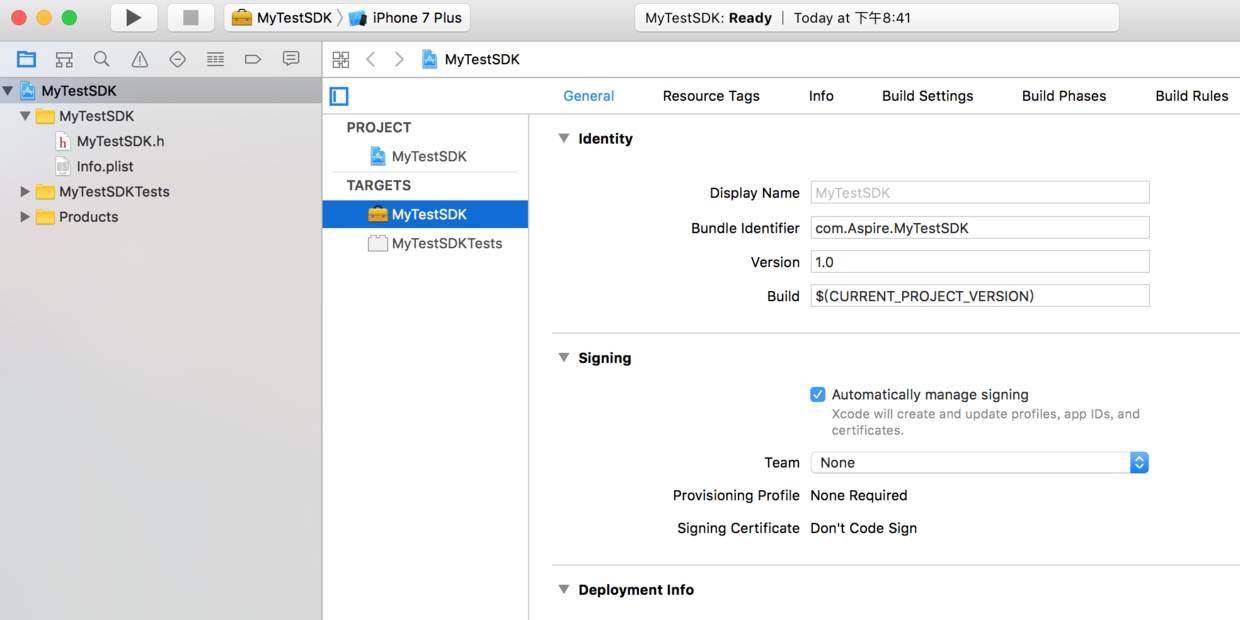
Task: Open the Build Phases tab
Action: pos(1064,96)
